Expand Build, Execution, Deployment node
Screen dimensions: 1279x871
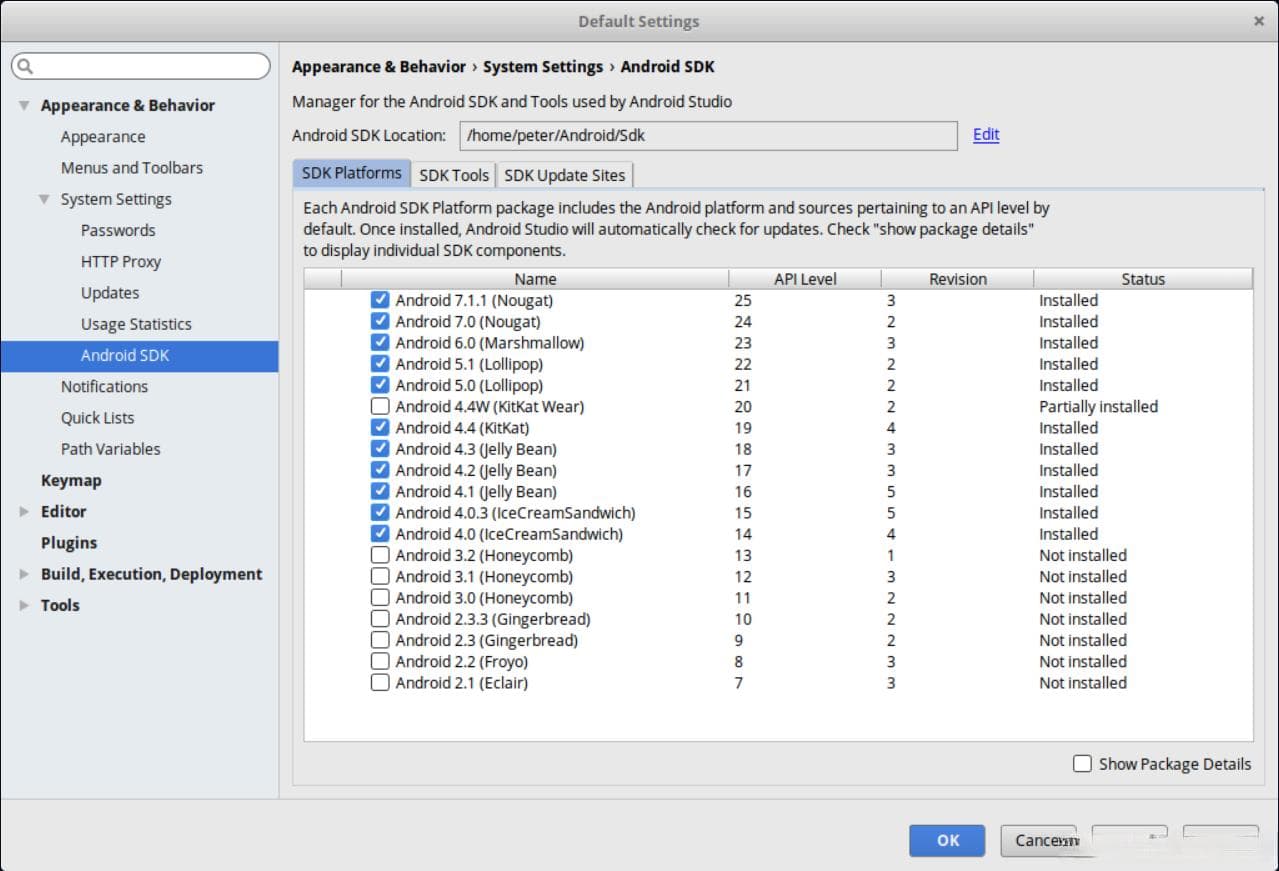(x=24, y=574)
